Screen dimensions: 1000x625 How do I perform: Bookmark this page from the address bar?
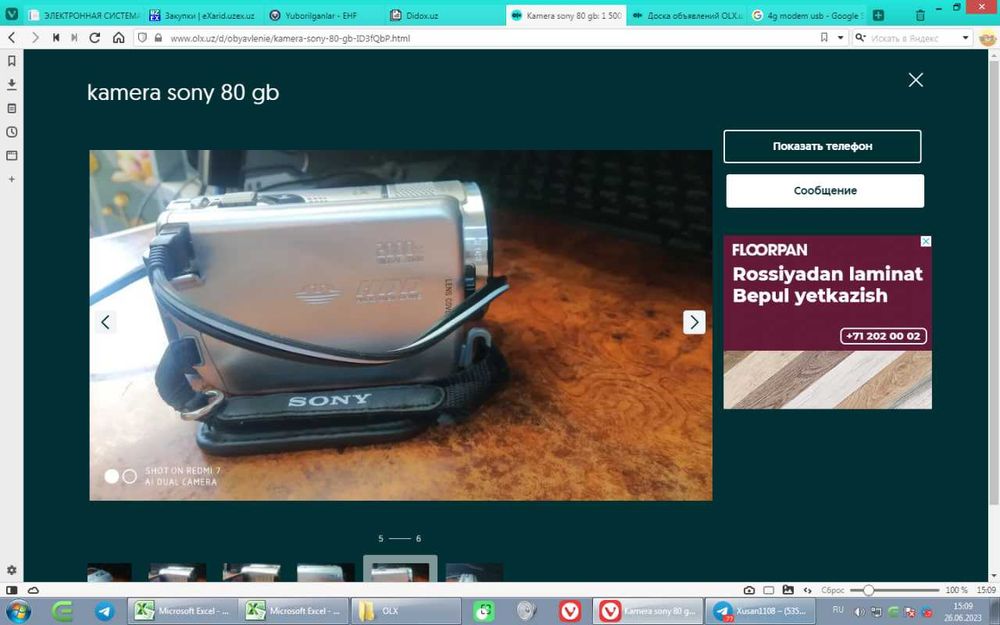[x=824, y=38]
